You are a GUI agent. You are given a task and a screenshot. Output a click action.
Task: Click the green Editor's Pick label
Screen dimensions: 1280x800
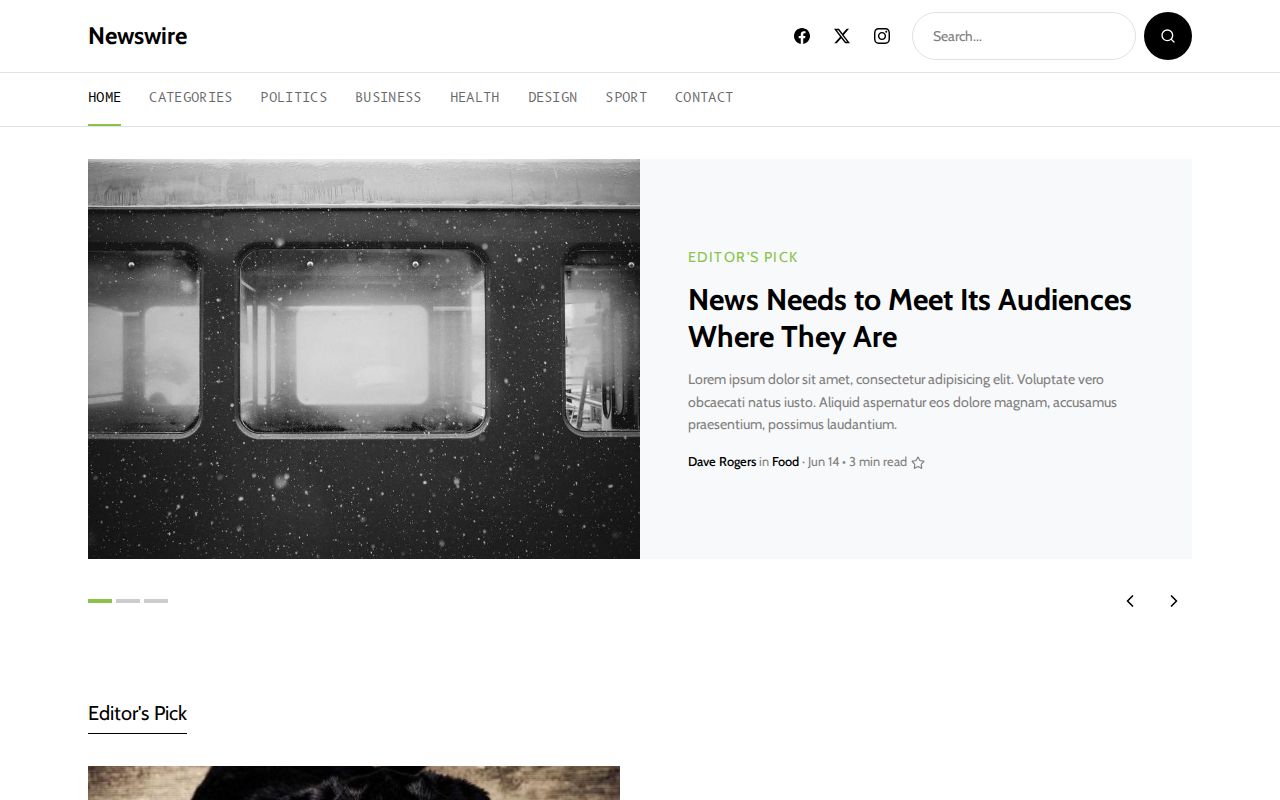coord(743,257)
